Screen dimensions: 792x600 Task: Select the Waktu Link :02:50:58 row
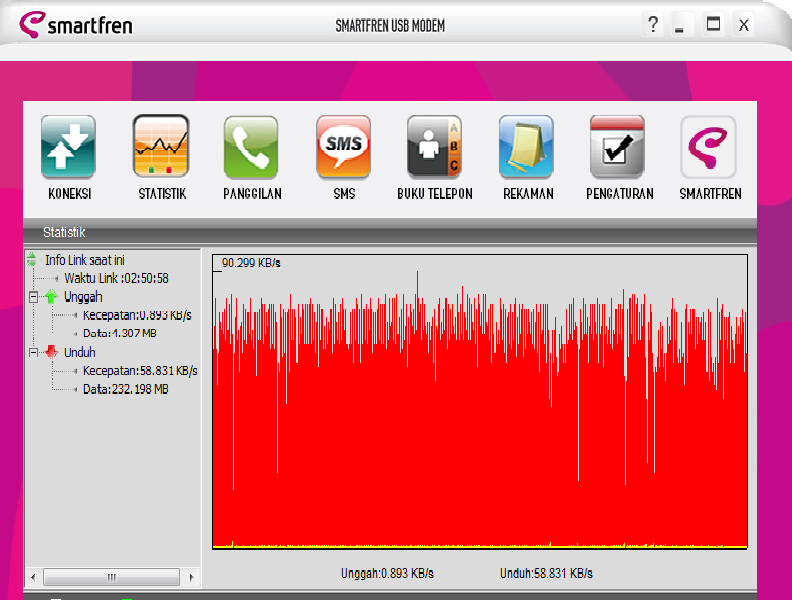click(x=116, y=278)
